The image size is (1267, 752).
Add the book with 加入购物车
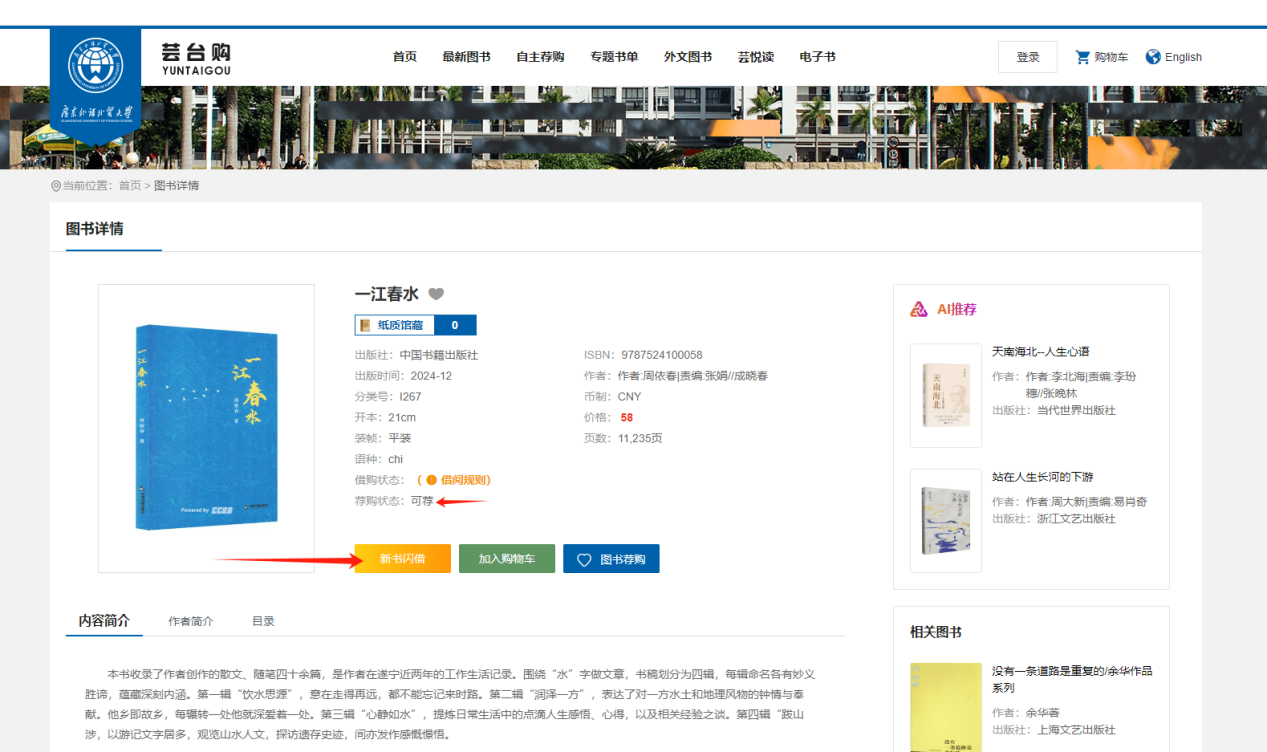[506, 559]
